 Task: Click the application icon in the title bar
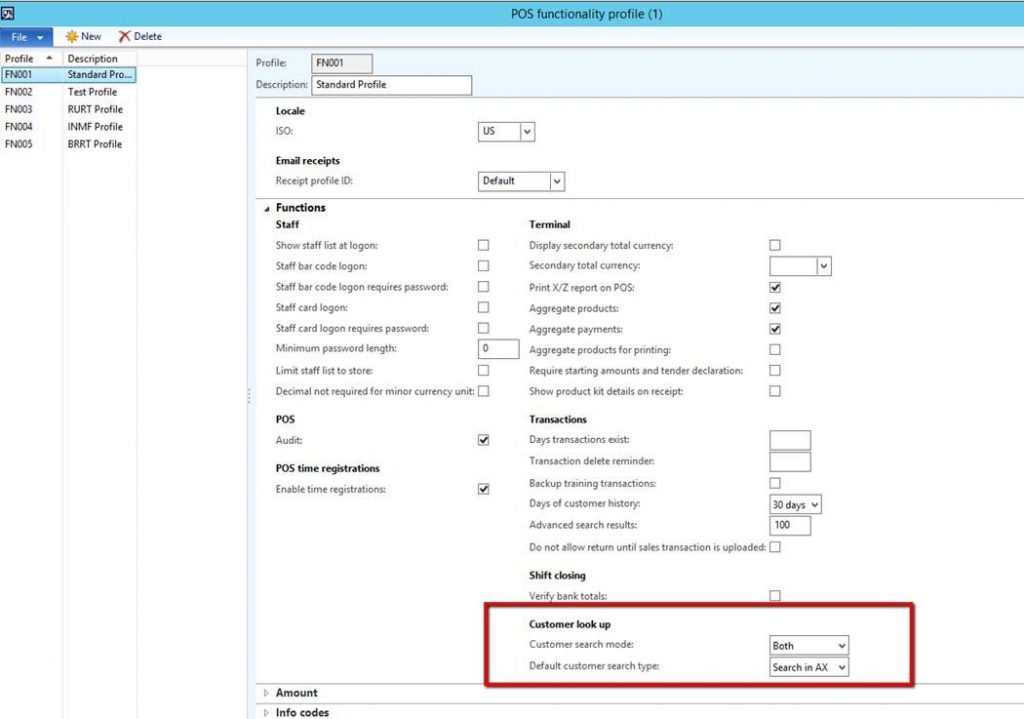[10, 13]
